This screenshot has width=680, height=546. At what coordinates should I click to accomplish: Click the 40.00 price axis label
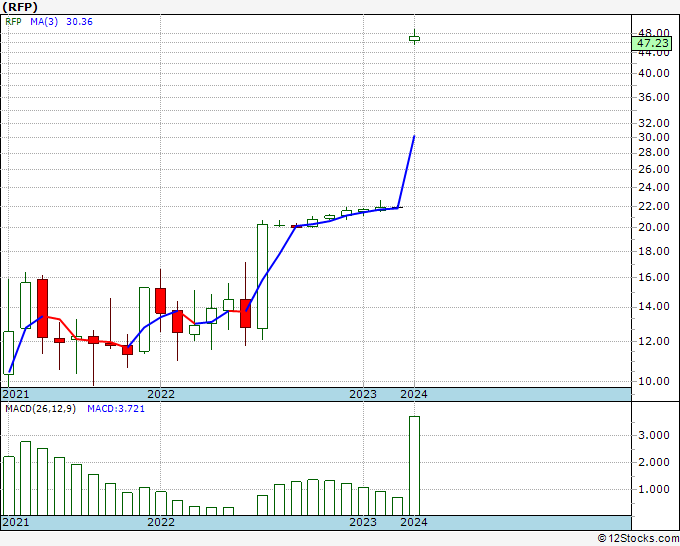[654, 73]
